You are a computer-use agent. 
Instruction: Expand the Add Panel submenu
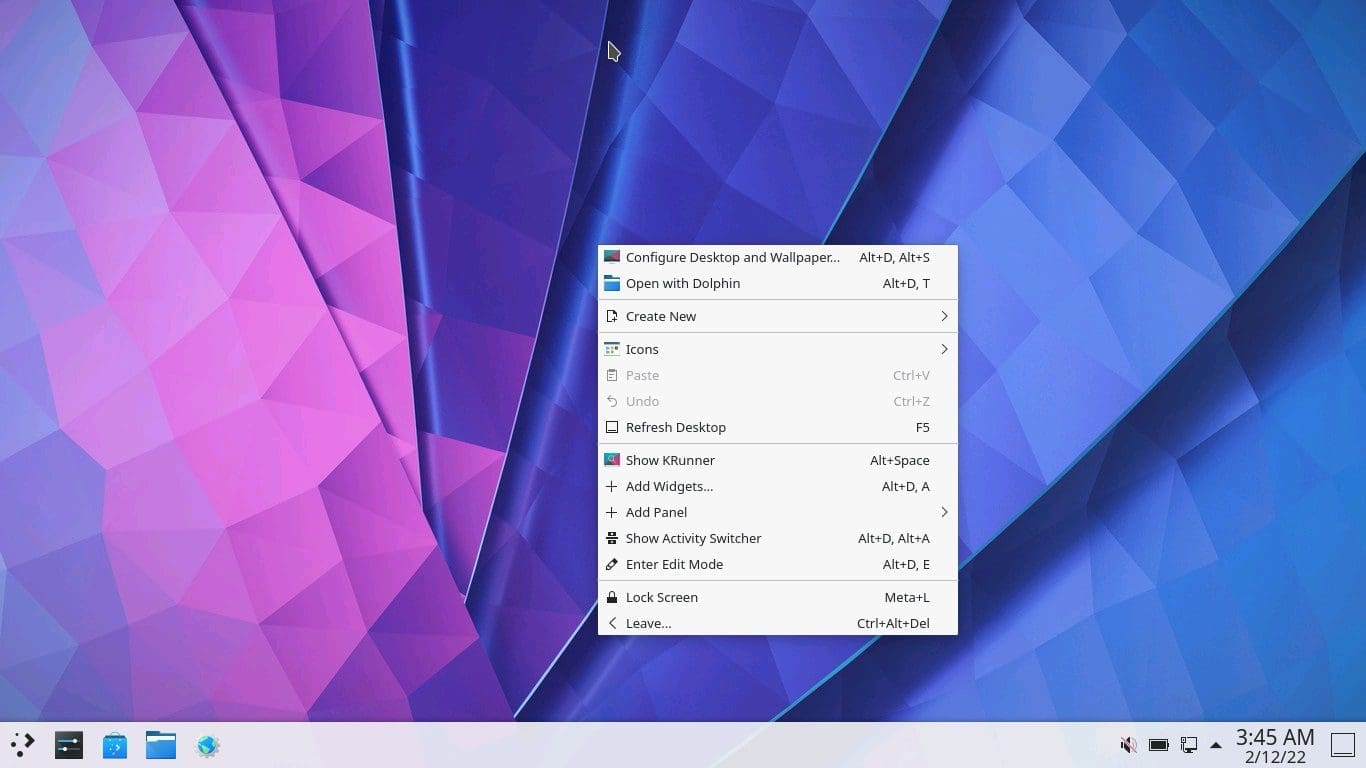coord(778,512)
